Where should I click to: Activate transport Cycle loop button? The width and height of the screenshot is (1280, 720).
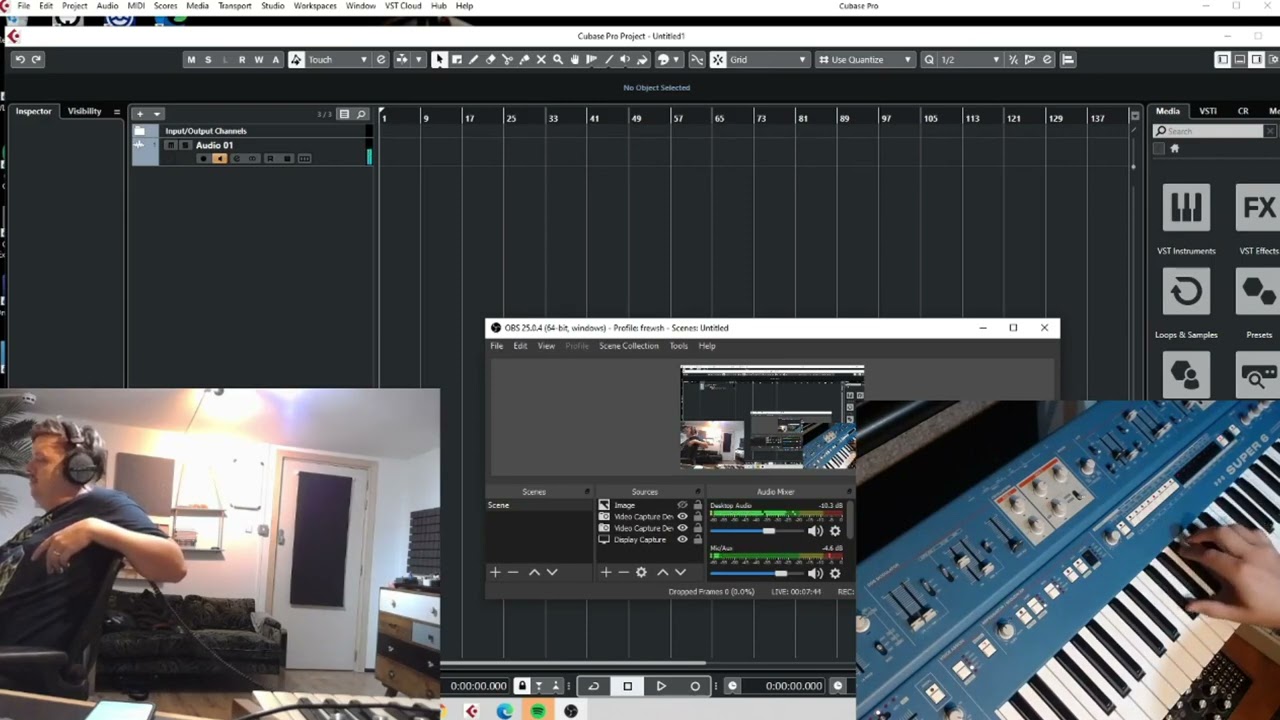[593, 686]
